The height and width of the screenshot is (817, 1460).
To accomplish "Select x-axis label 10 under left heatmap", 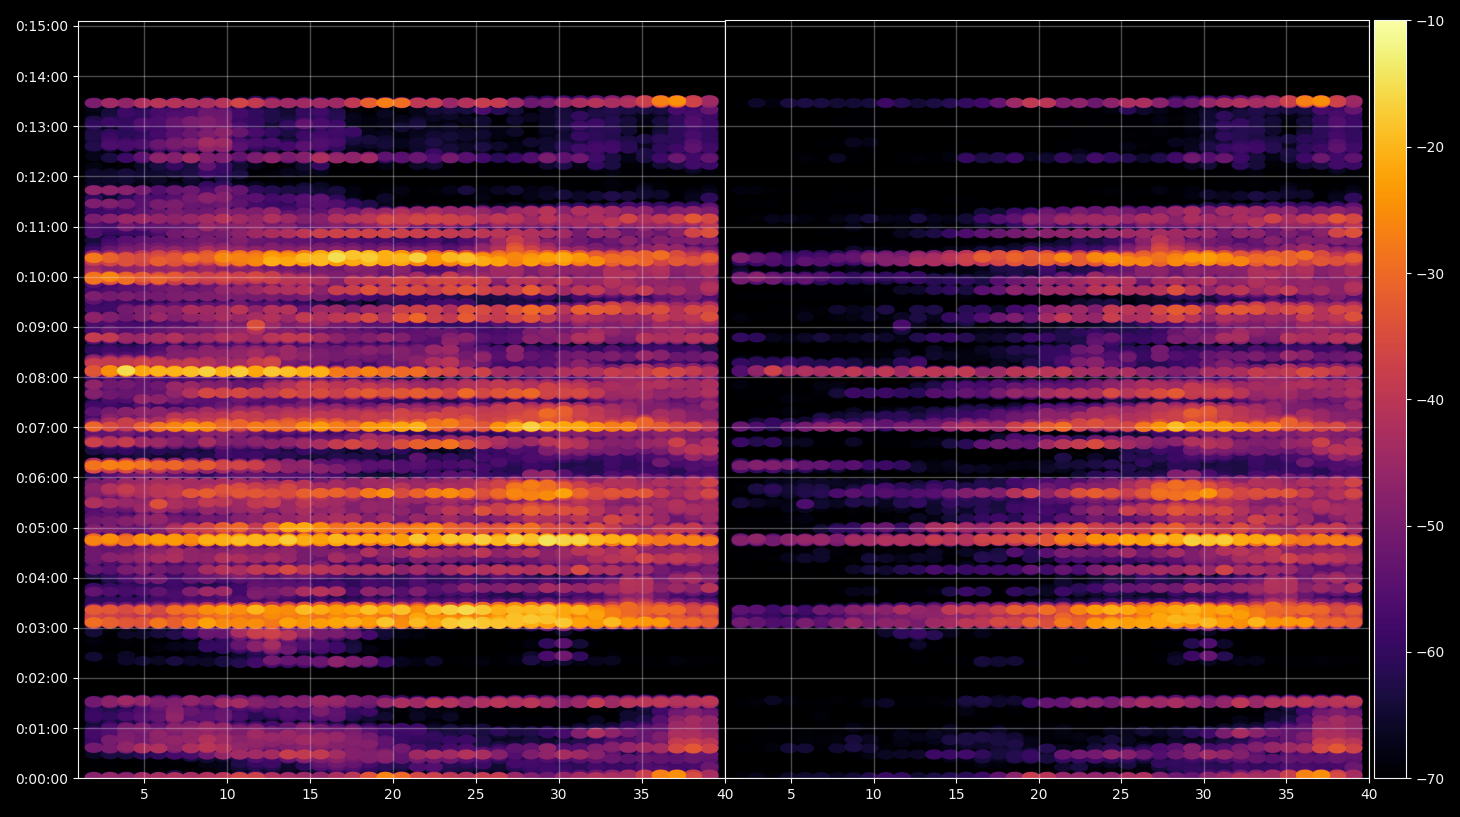I will pos(227,795).
